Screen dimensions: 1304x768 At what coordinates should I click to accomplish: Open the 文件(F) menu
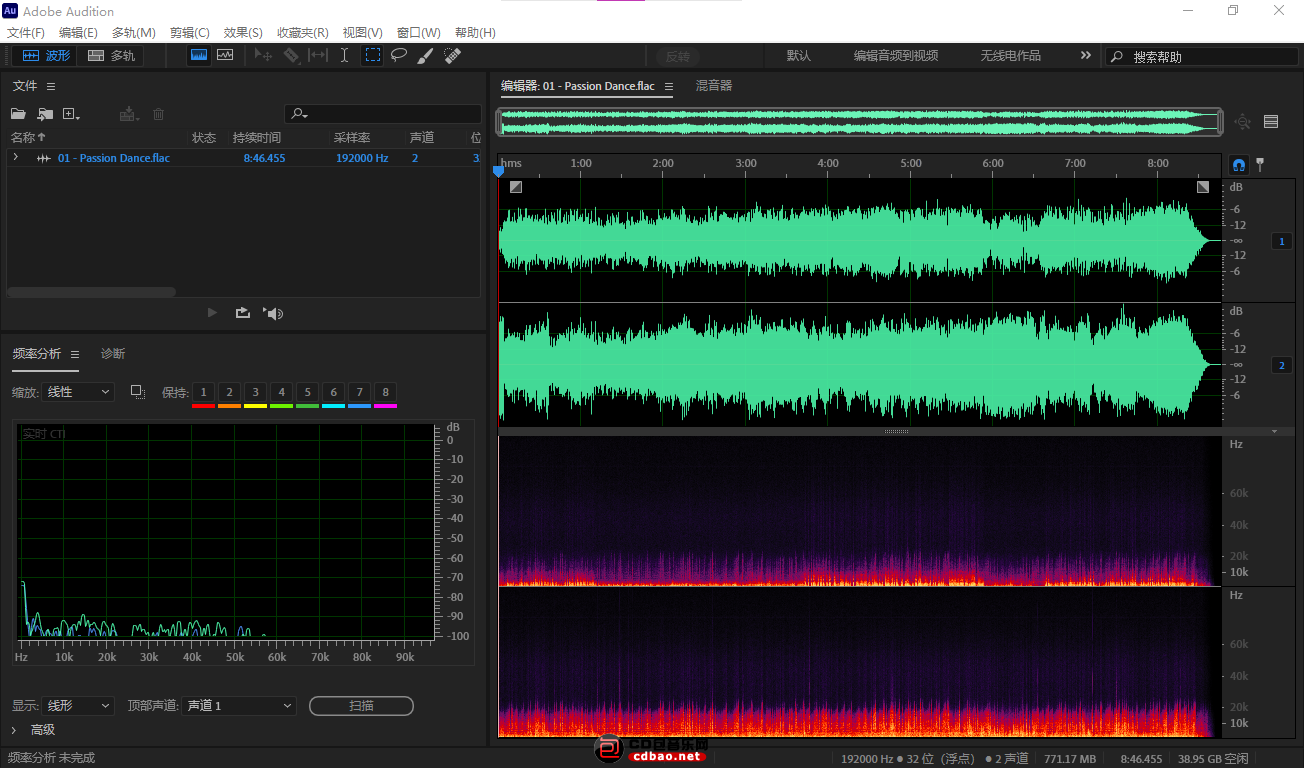(26, 33)
